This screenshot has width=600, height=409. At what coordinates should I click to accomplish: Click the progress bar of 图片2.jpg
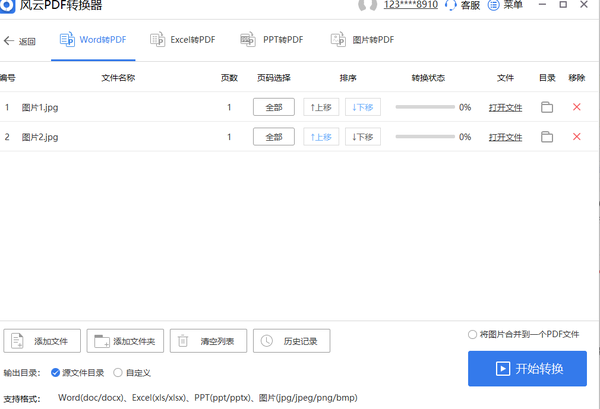tap(425, 137)
